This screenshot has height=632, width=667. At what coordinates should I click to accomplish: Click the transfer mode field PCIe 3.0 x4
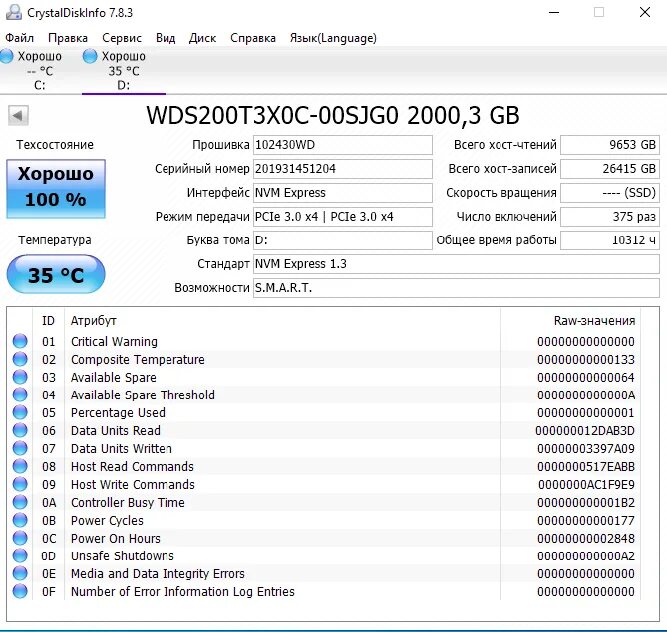(342, 216)
